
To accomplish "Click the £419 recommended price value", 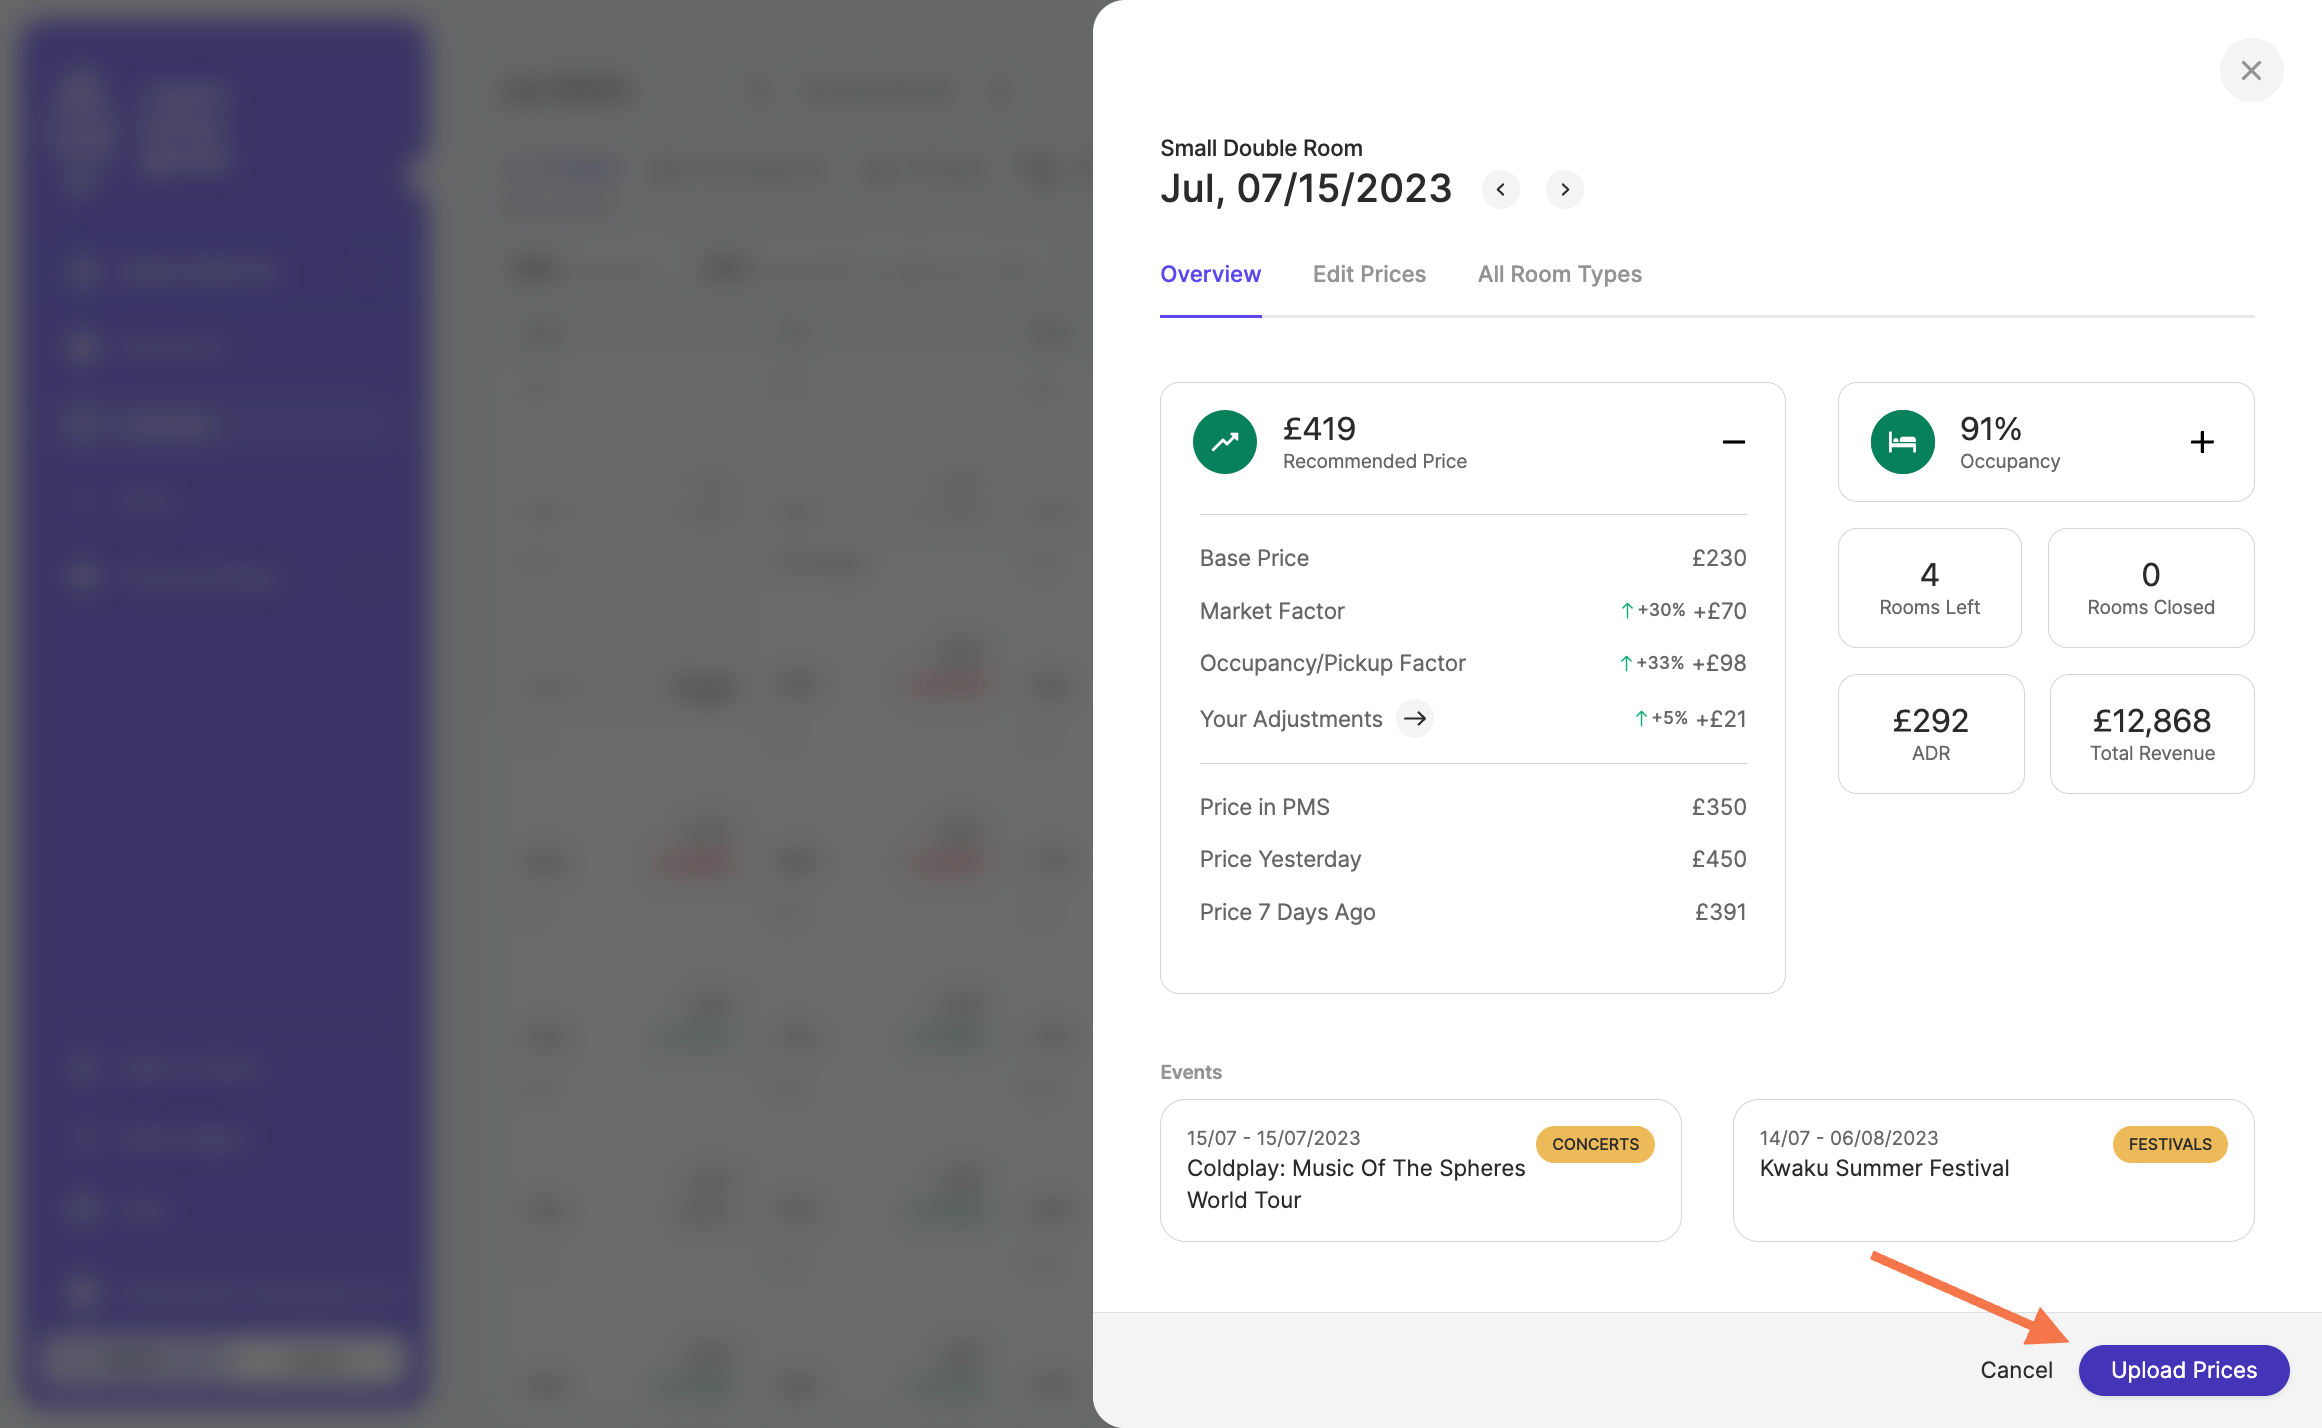I will click(1319, 429).
